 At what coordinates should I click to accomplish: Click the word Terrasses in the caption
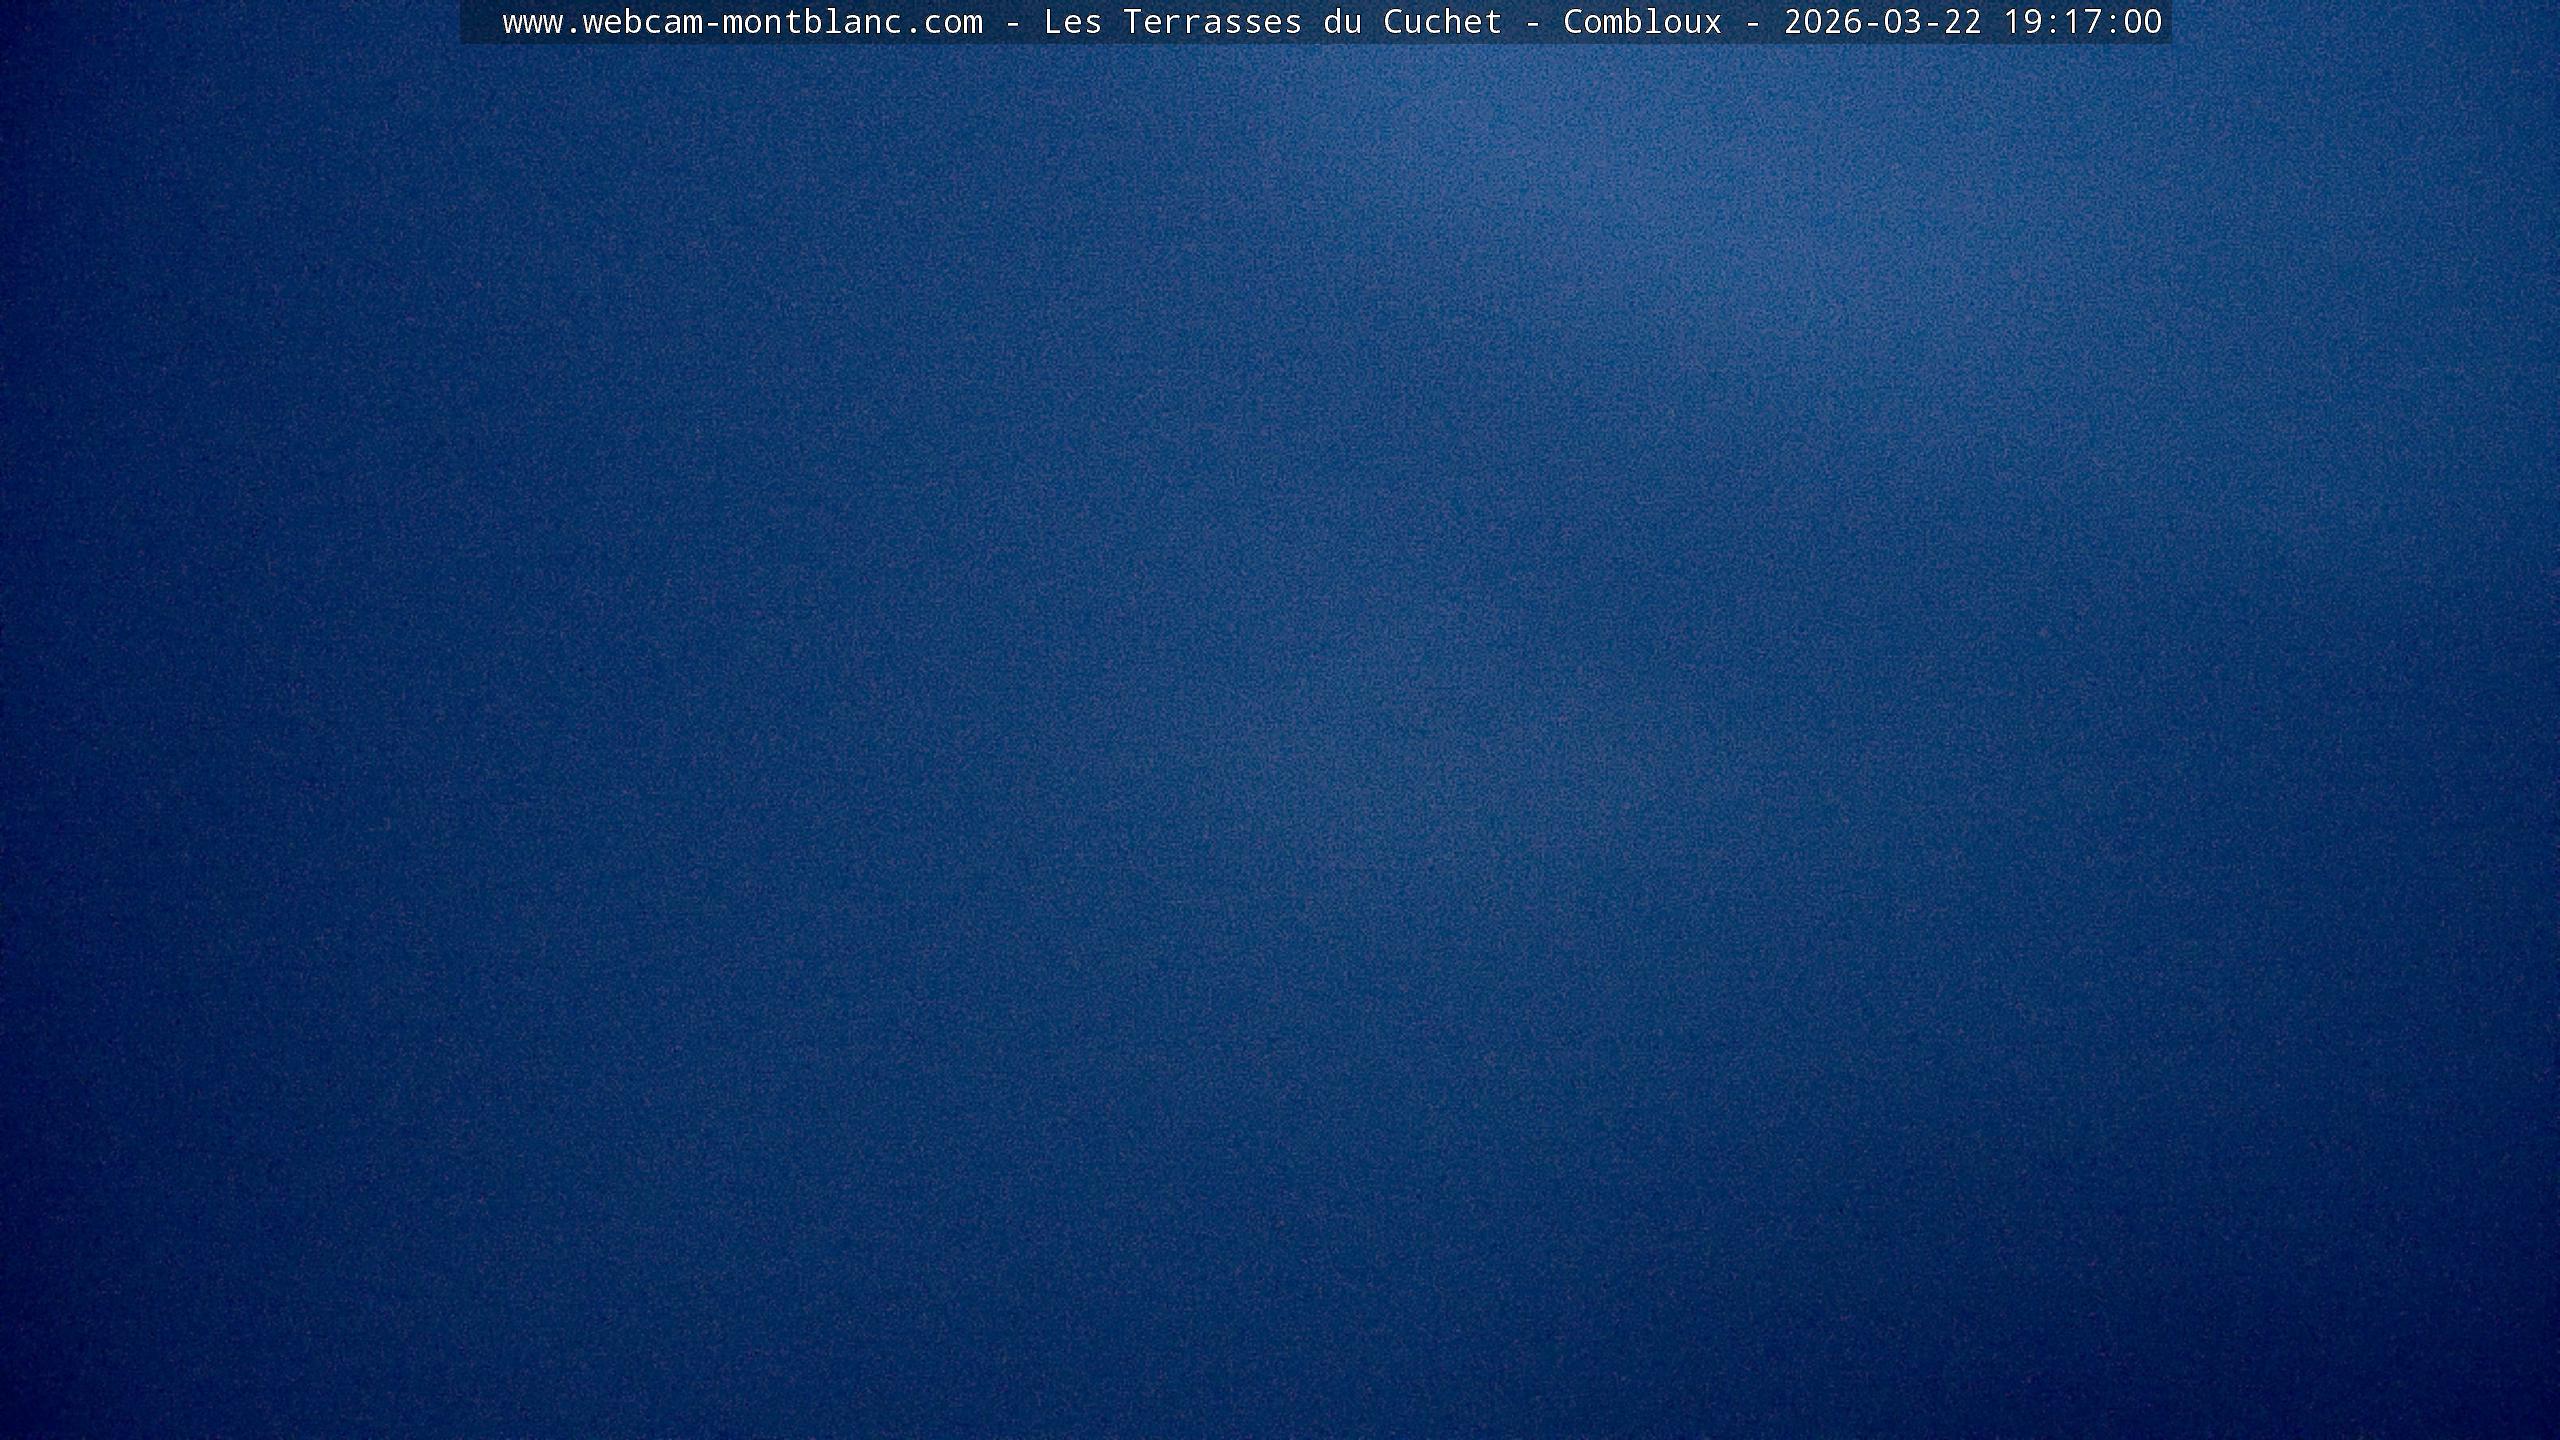pyautogui.click(x=1212, y=22)
